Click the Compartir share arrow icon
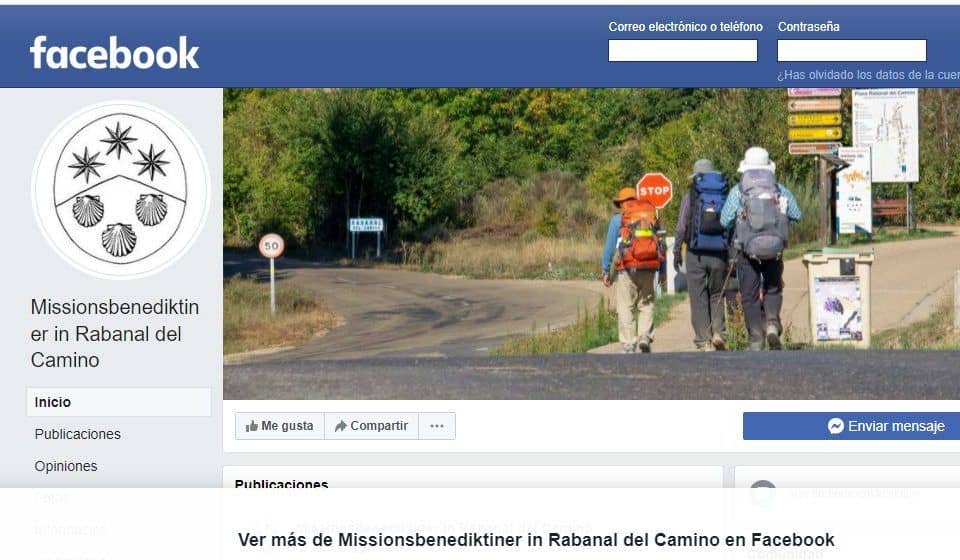 coord(341,427)
